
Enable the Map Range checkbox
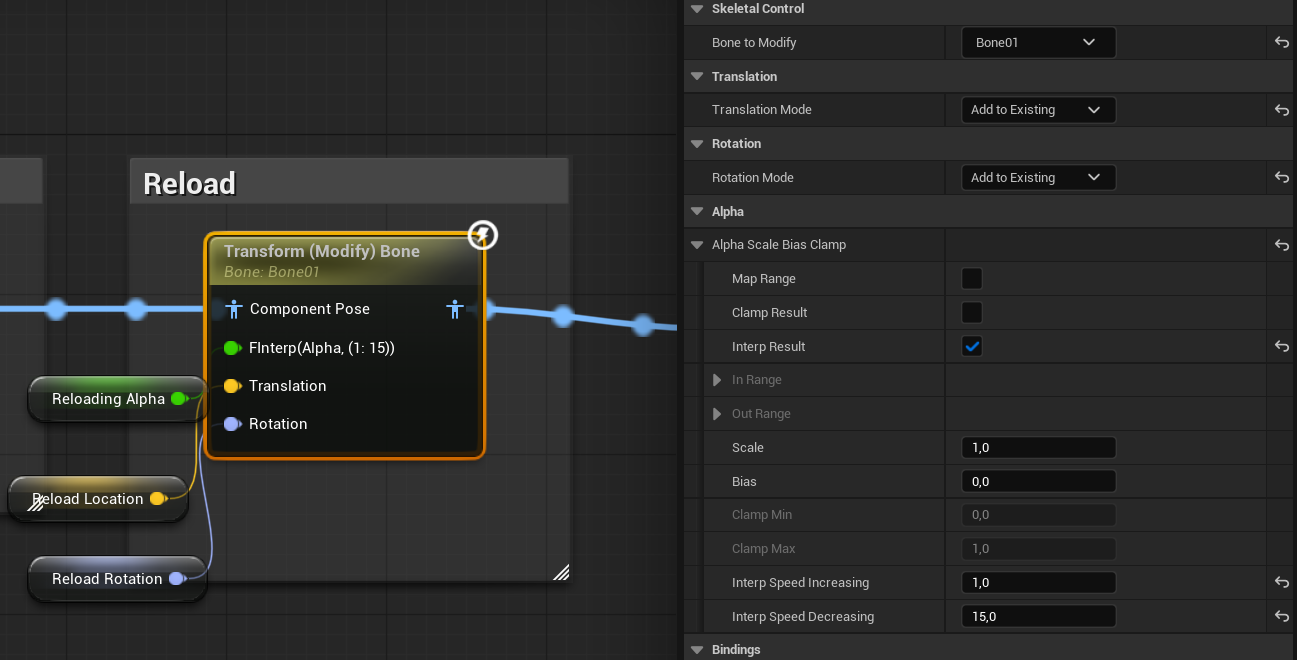[971, 279]
